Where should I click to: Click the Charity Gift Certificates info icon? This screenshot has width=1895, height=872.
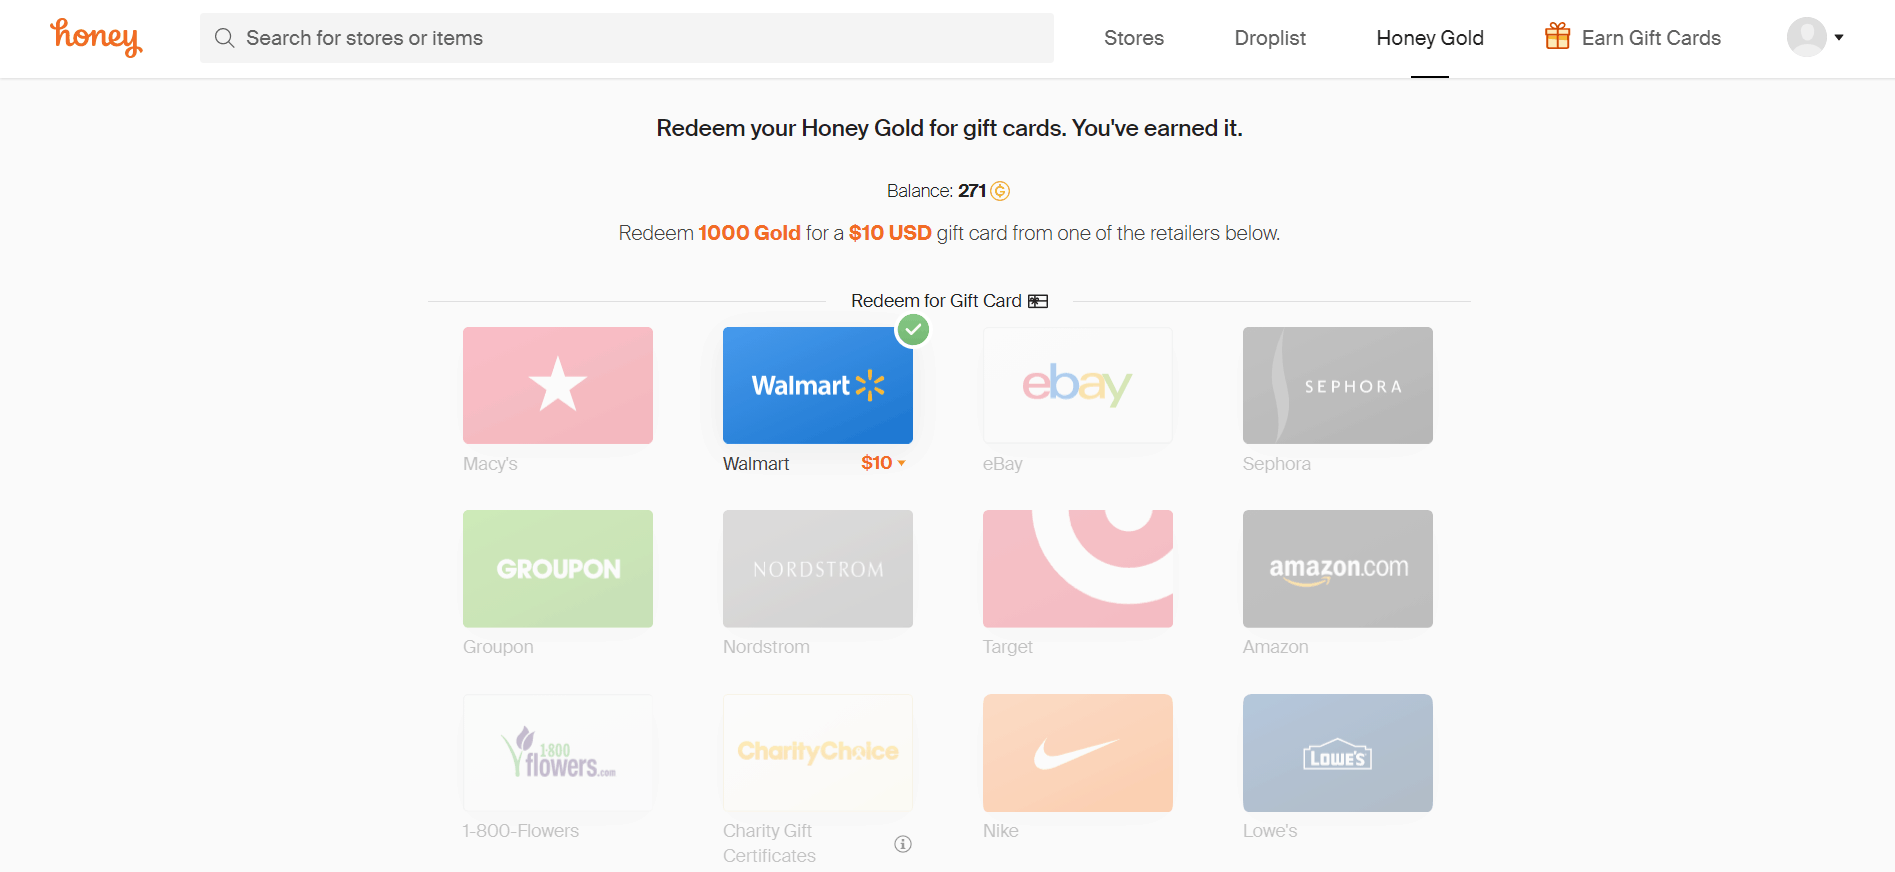pyautogui.click(x=902, y=844)
